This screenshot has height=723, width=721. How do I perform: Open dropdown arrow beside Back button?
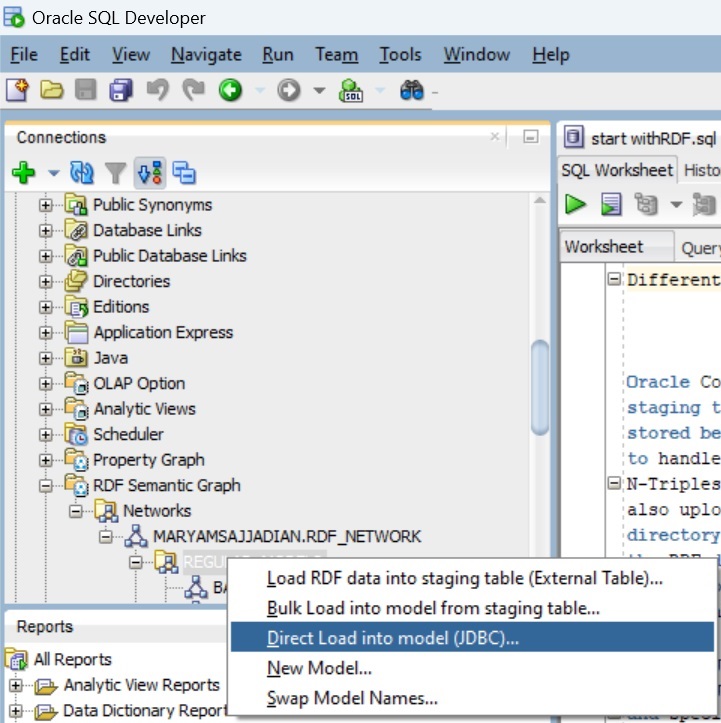tap(260, 90)
